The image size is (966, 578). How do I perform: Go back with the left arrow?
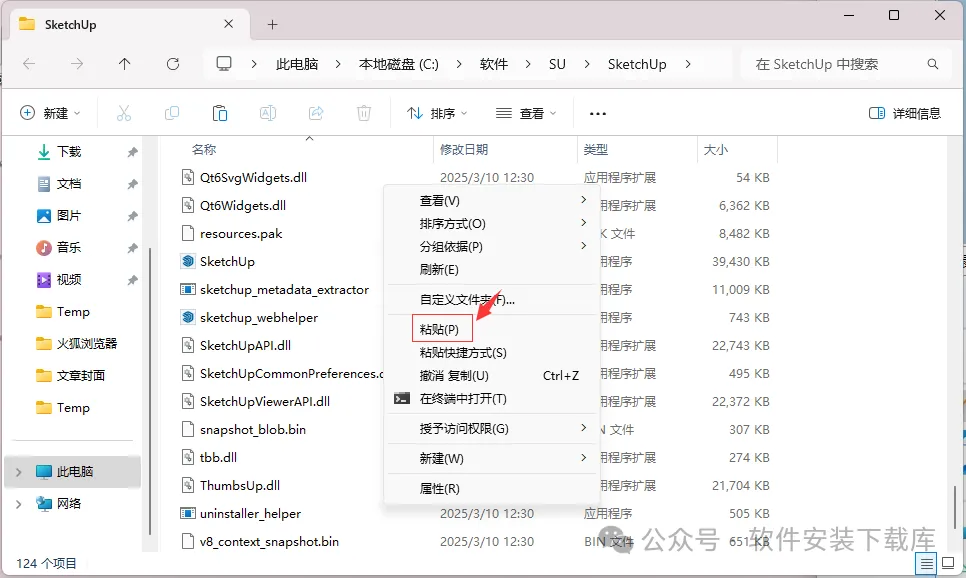[x=29, y=64]
